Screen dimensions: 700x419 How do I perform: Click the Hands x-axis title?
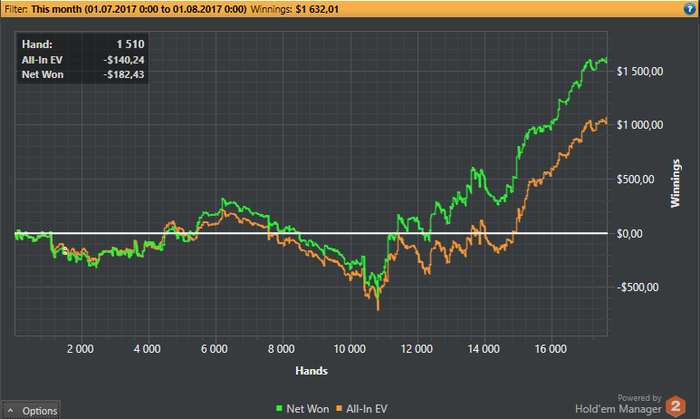(x=311, y=371)
